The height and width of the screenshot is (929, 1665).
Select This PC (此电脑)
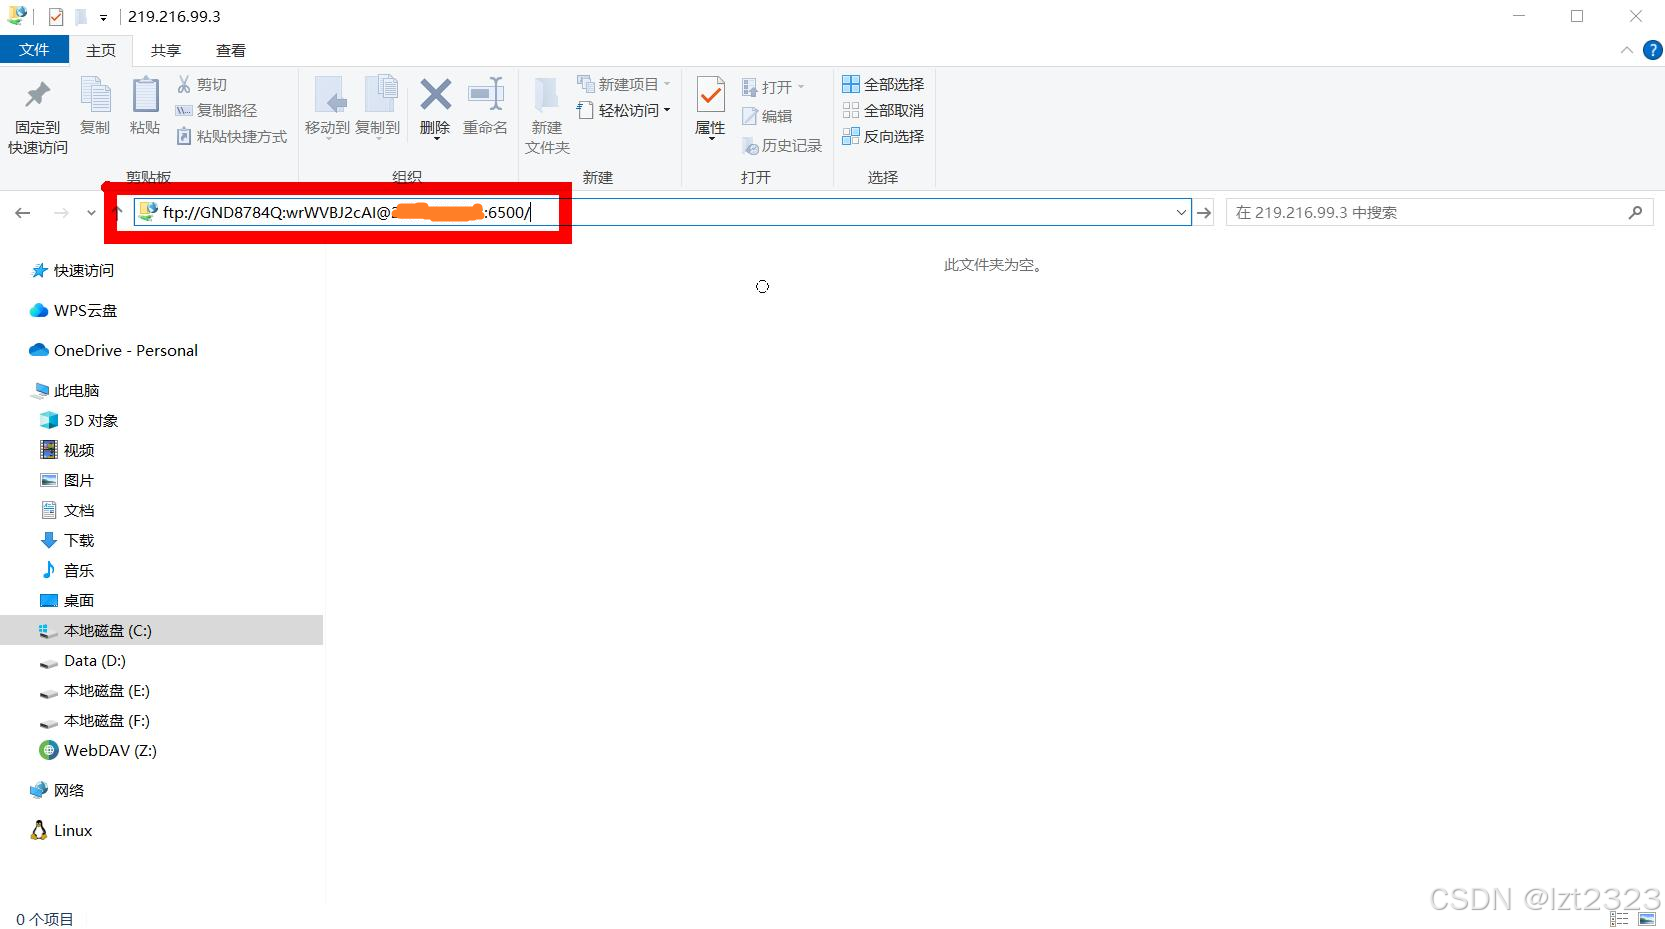[x=66, y=390]
